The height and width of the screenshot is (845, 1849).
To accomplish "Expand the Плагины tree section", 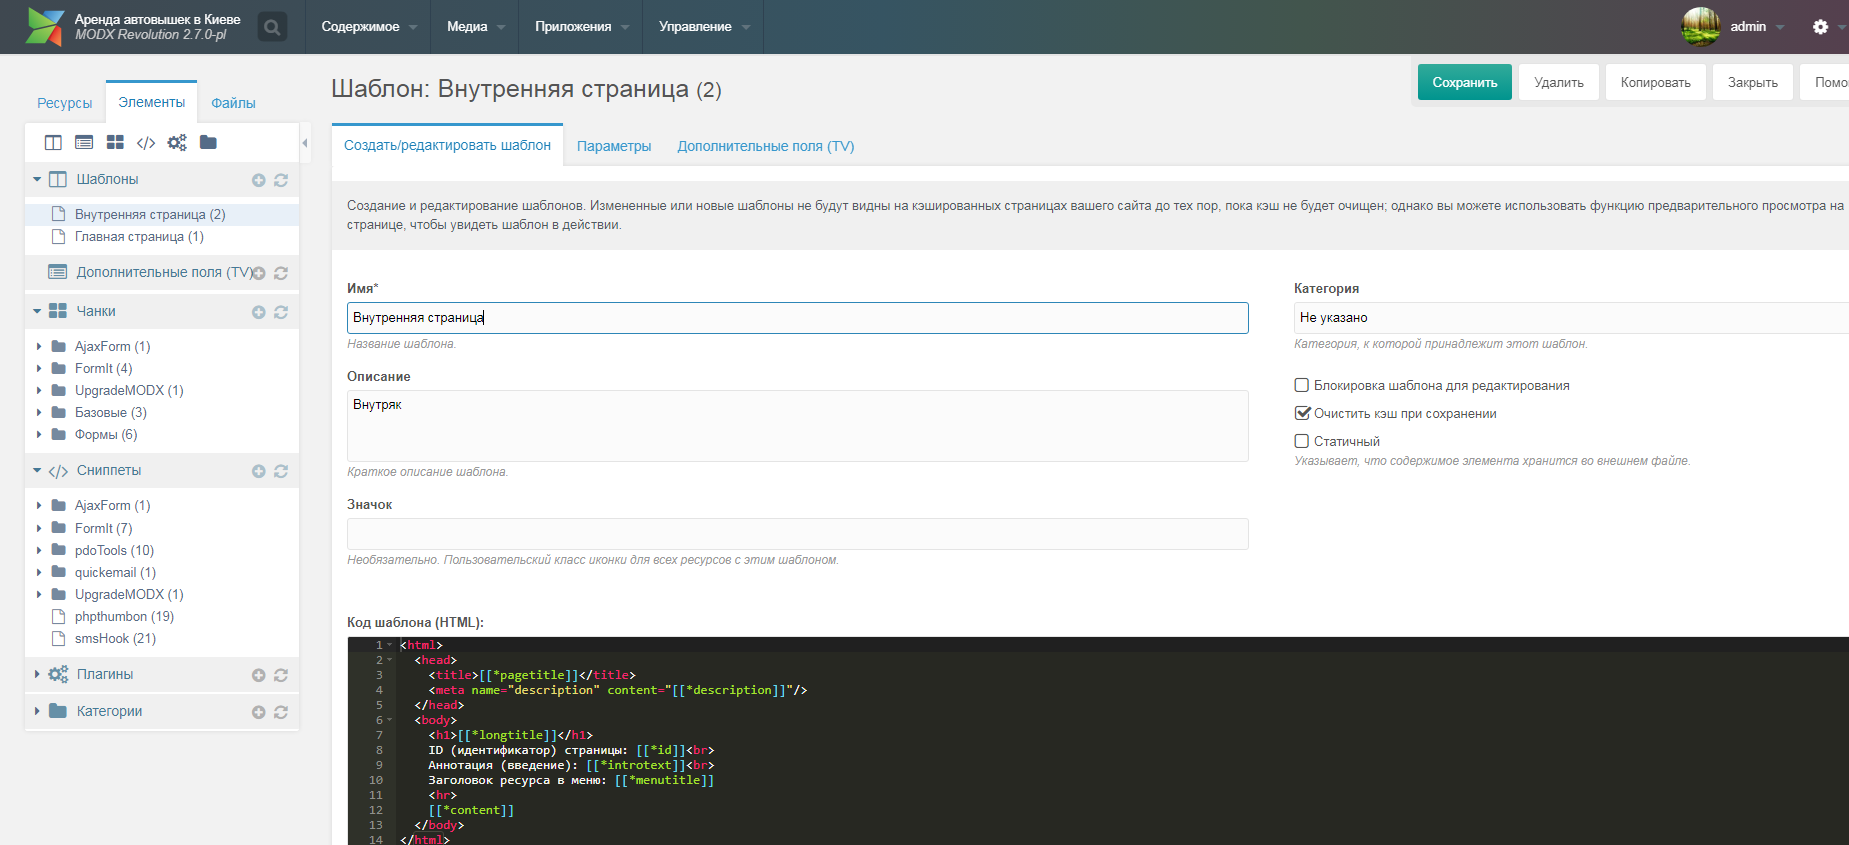I will coord(37,674).
